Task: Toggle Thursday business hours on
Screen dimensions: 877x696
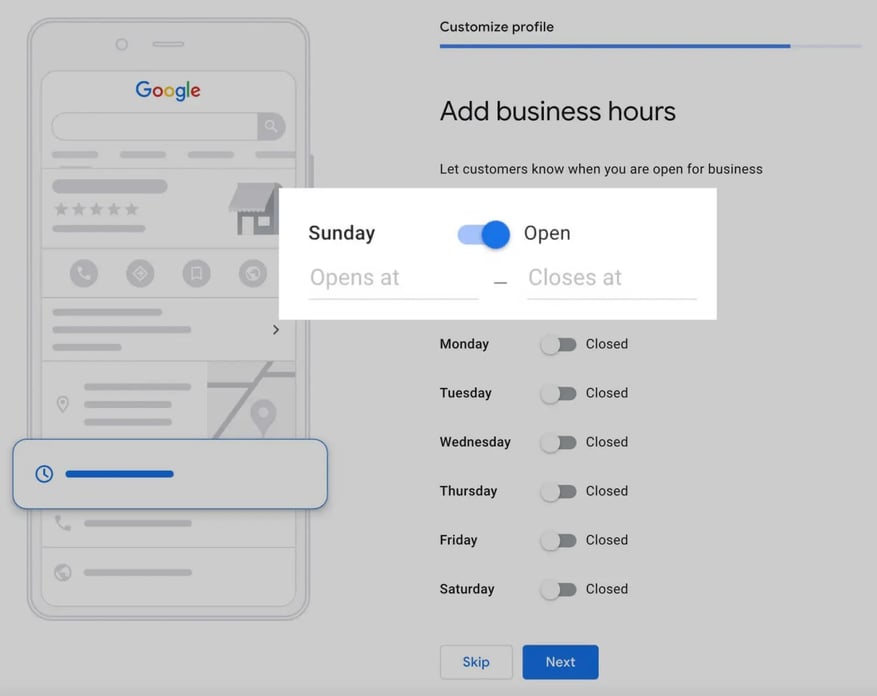Action: pos(558,492)
